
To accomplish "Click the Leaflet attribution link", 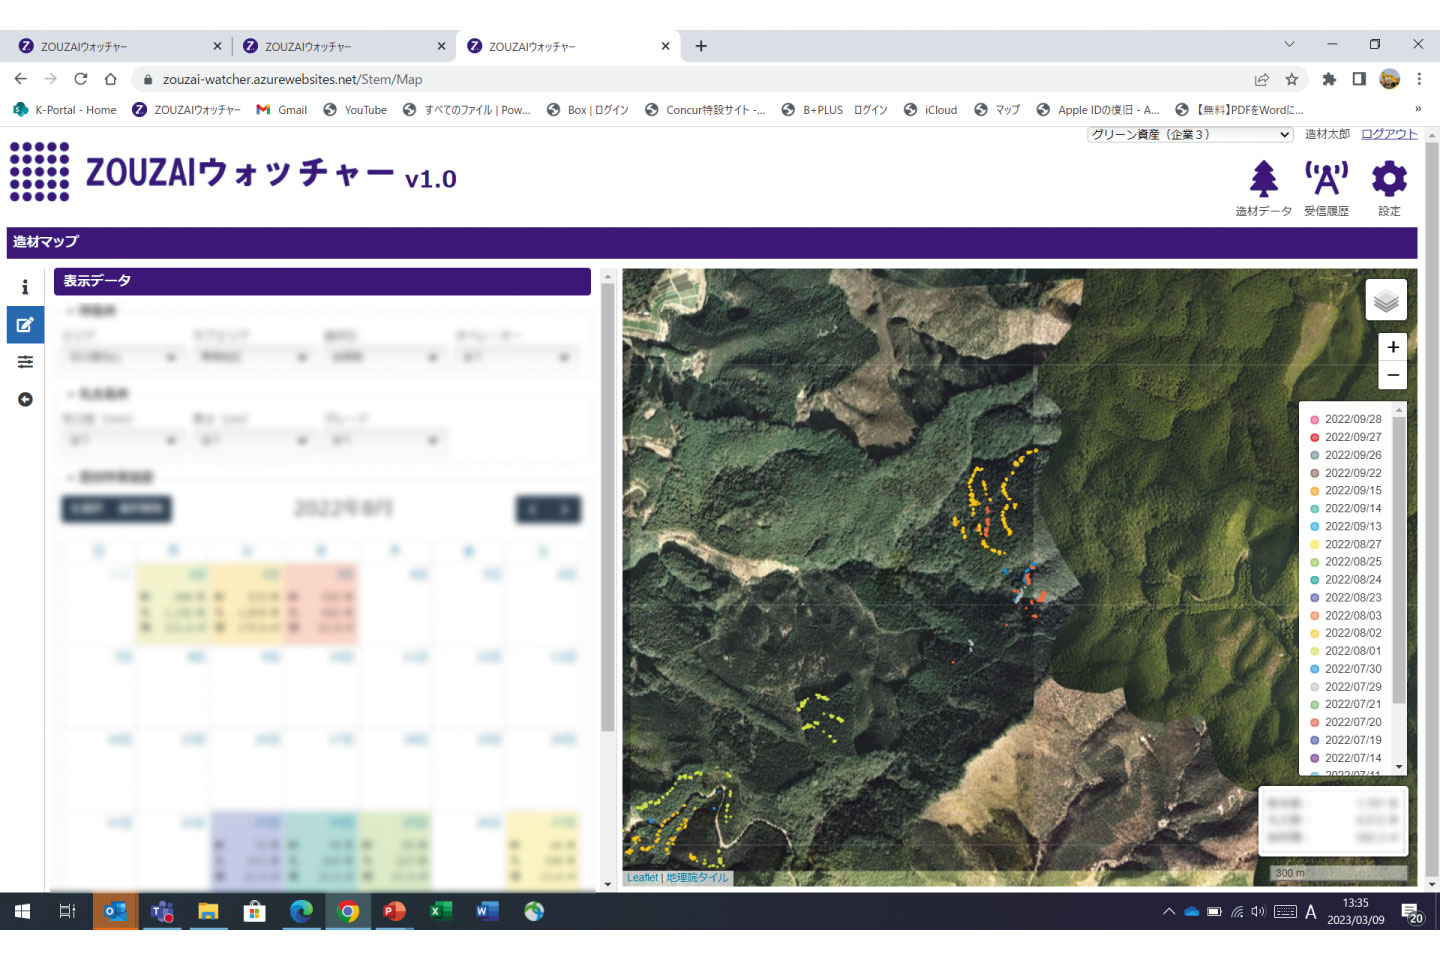I will click(642, 878).
